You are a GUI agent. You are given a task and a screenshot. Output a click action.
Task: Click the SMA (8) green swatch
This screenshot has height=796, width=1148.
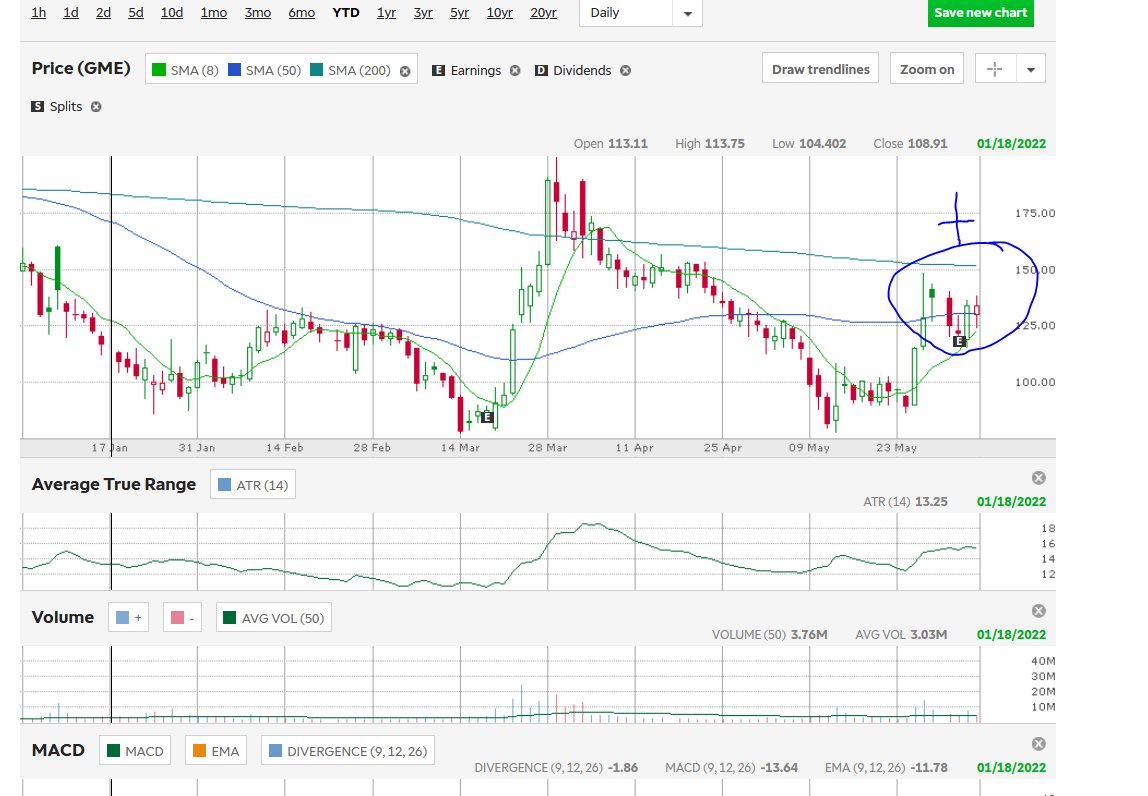pos(159,70)
